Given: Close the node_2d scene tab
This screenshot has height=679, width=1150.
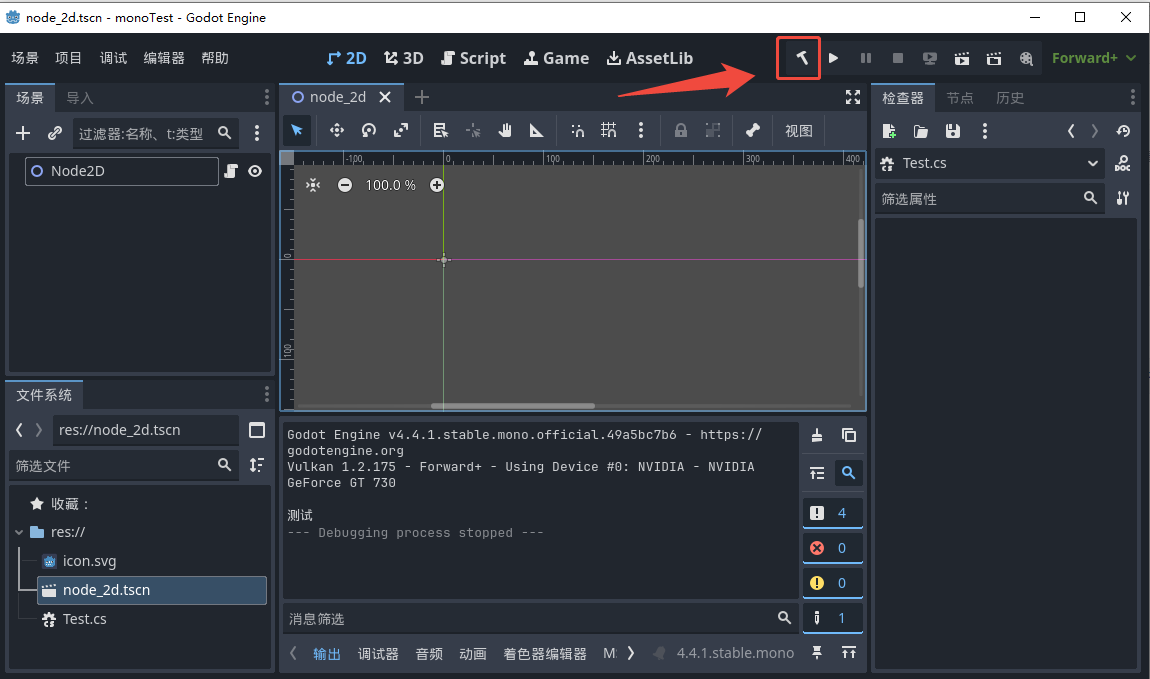Looking at the screenshot, I should click(x=385, y=97).
